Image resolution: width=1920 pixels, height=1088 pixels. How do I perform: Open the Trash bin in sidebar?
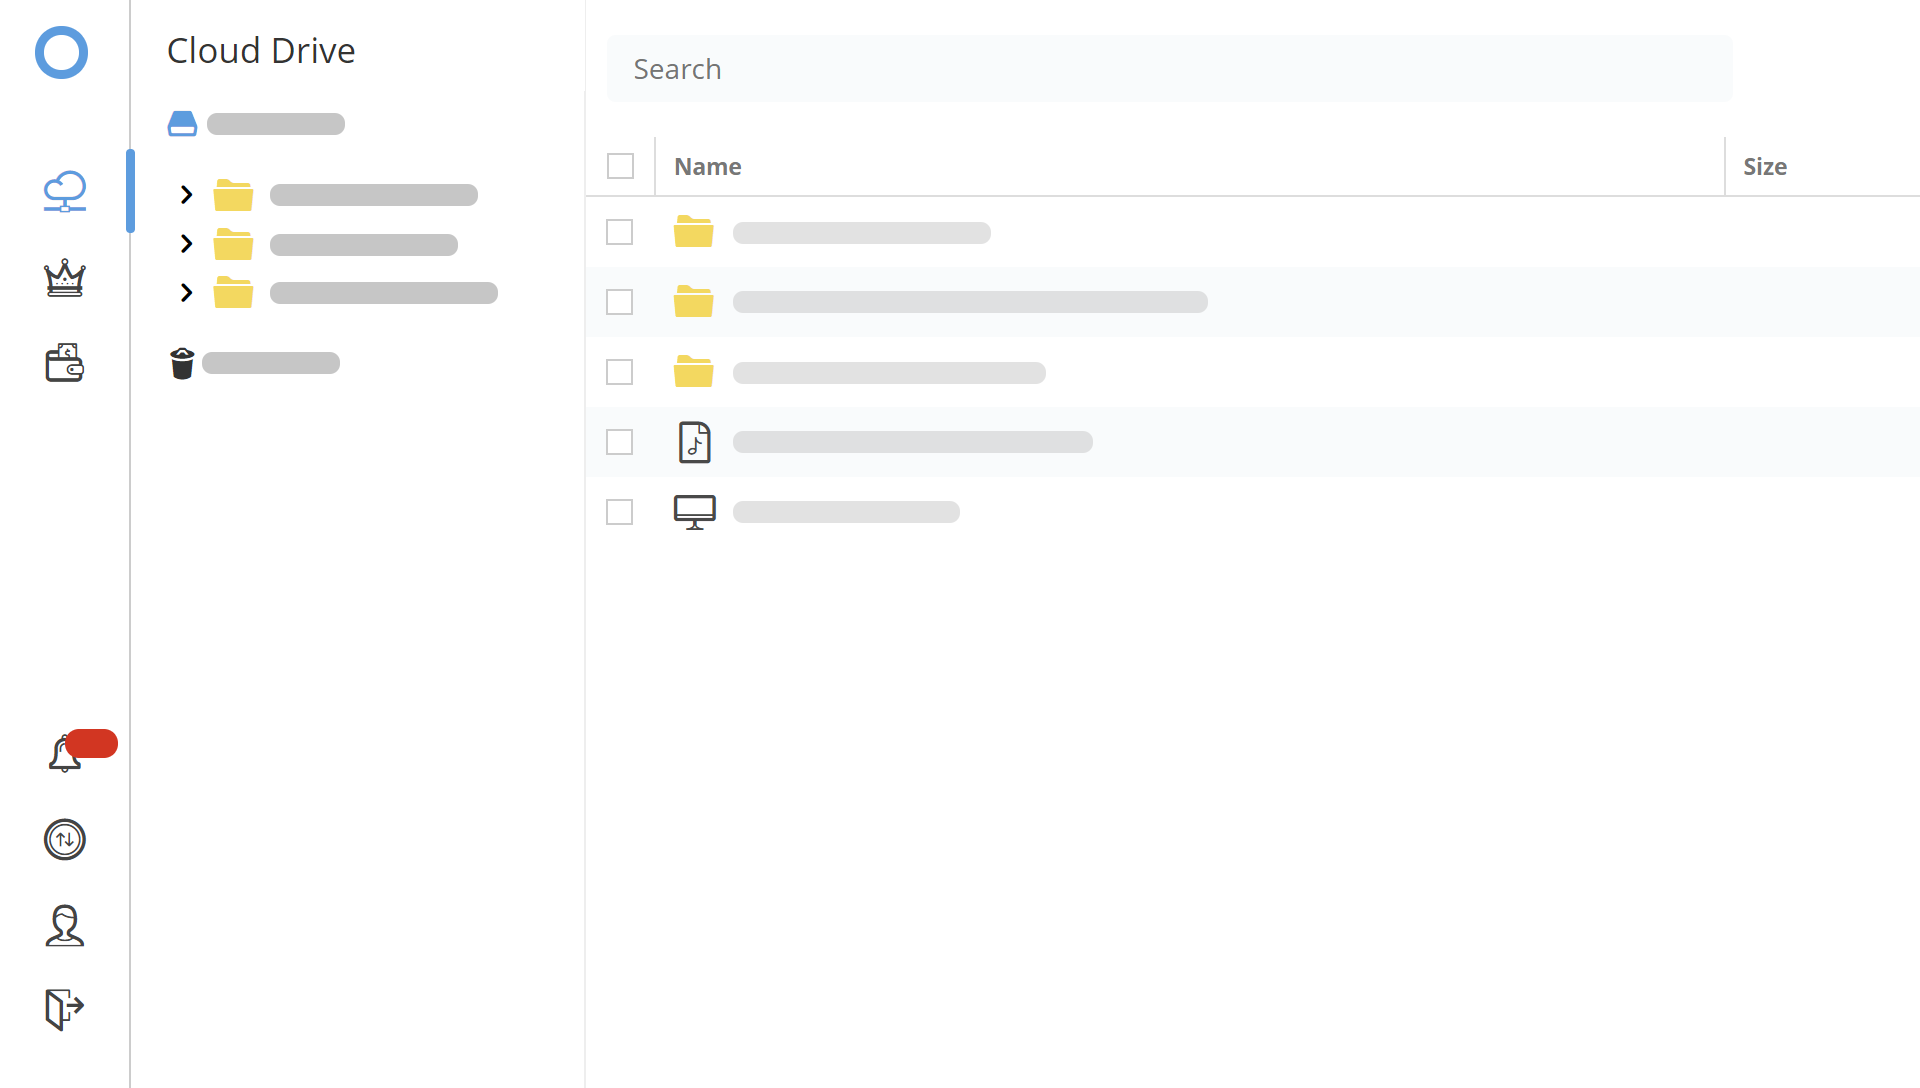(x=182, y=363)
